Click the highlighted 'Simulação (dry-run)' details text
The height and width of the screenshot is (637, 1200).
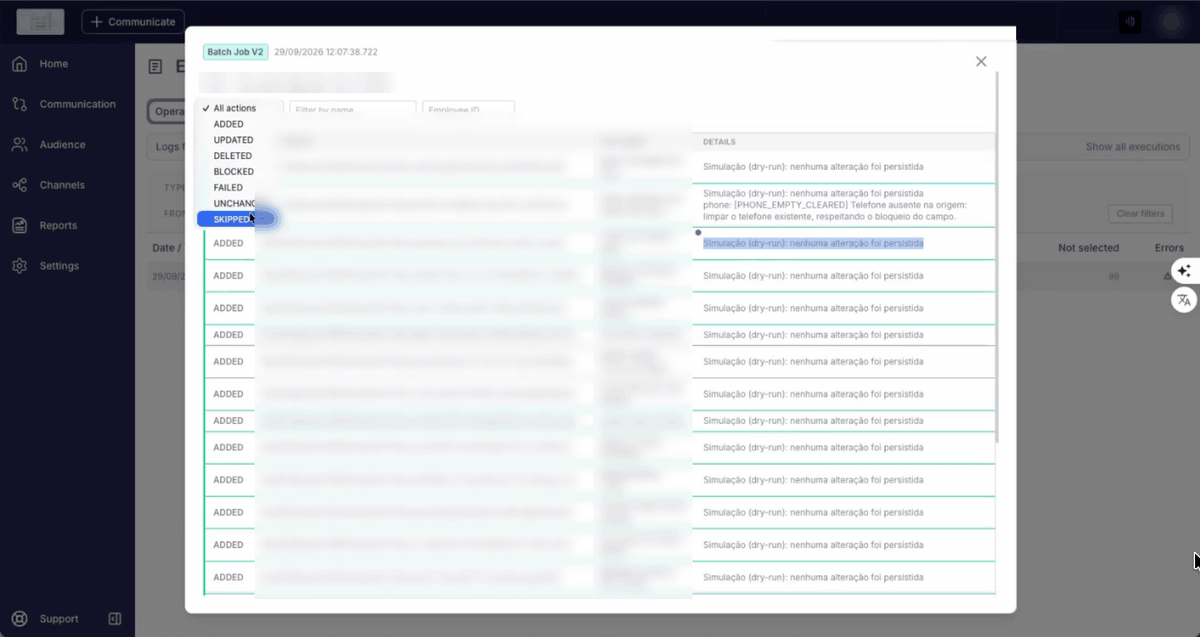813,243
